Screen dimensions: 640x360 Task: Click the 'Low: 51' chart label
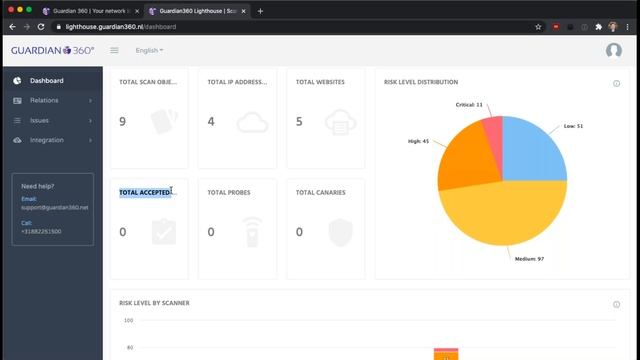[x=573, y=126]
